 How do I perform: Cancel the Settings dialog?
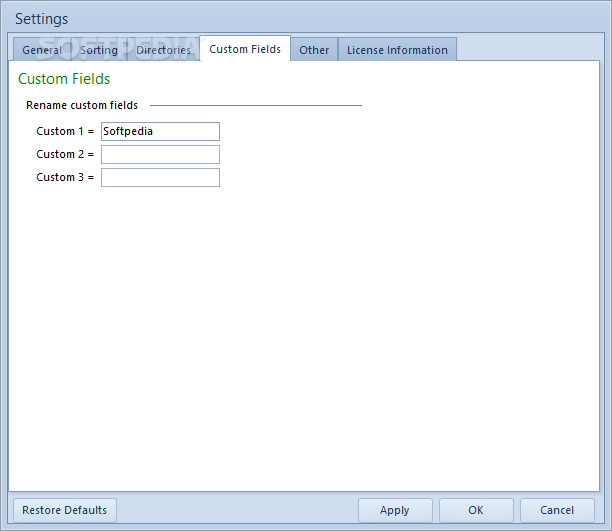click(557, 510)
